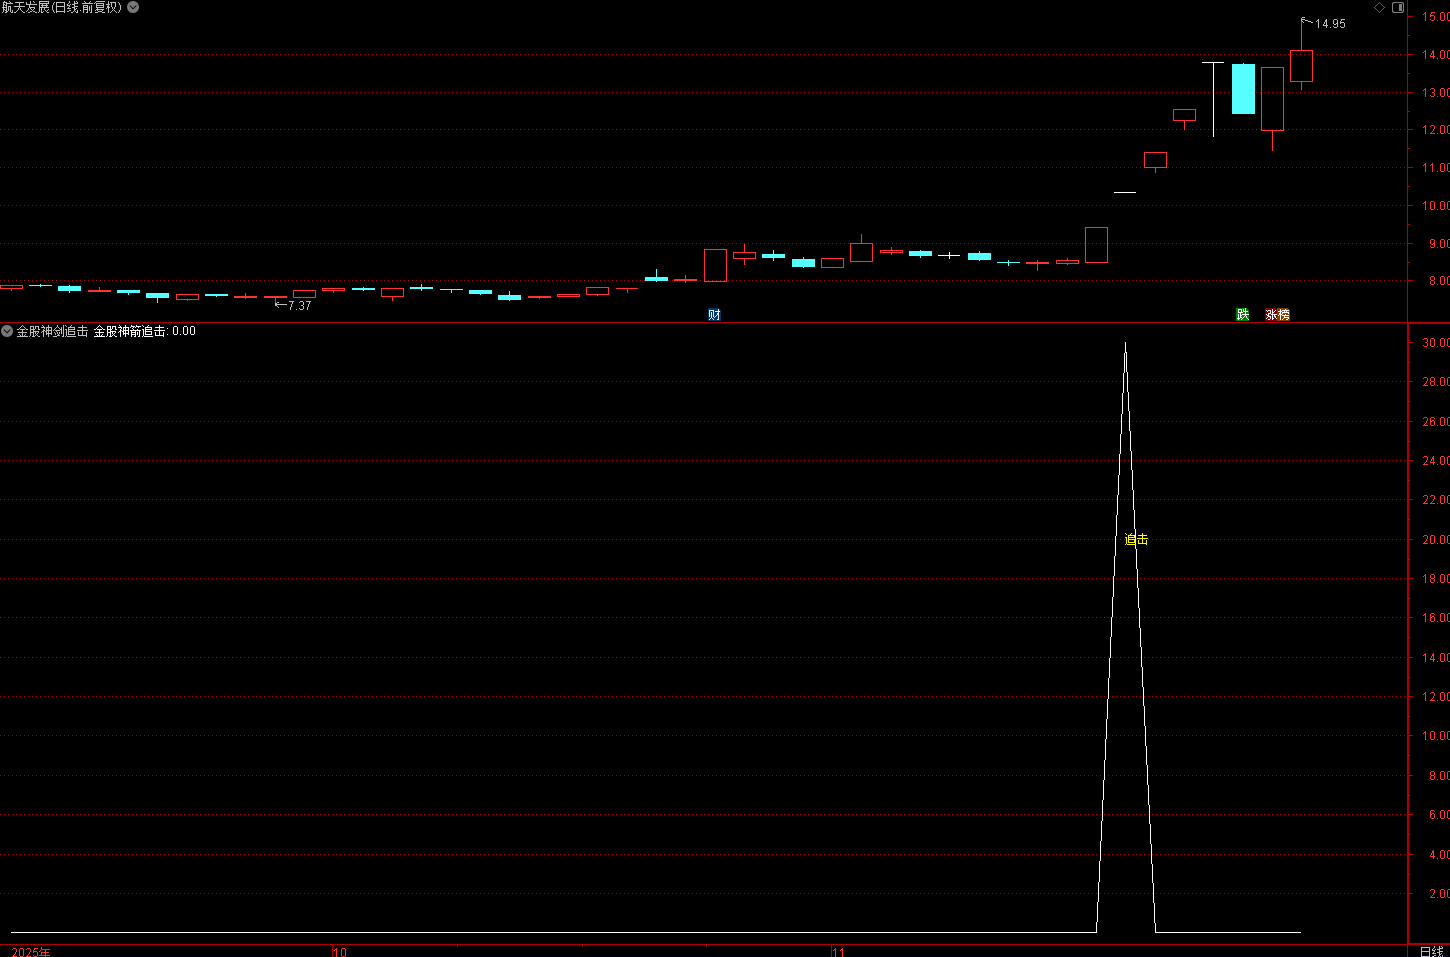Toggle the side panel layout icon
Screen dimensions: 1450x957
click(1398, 7)
